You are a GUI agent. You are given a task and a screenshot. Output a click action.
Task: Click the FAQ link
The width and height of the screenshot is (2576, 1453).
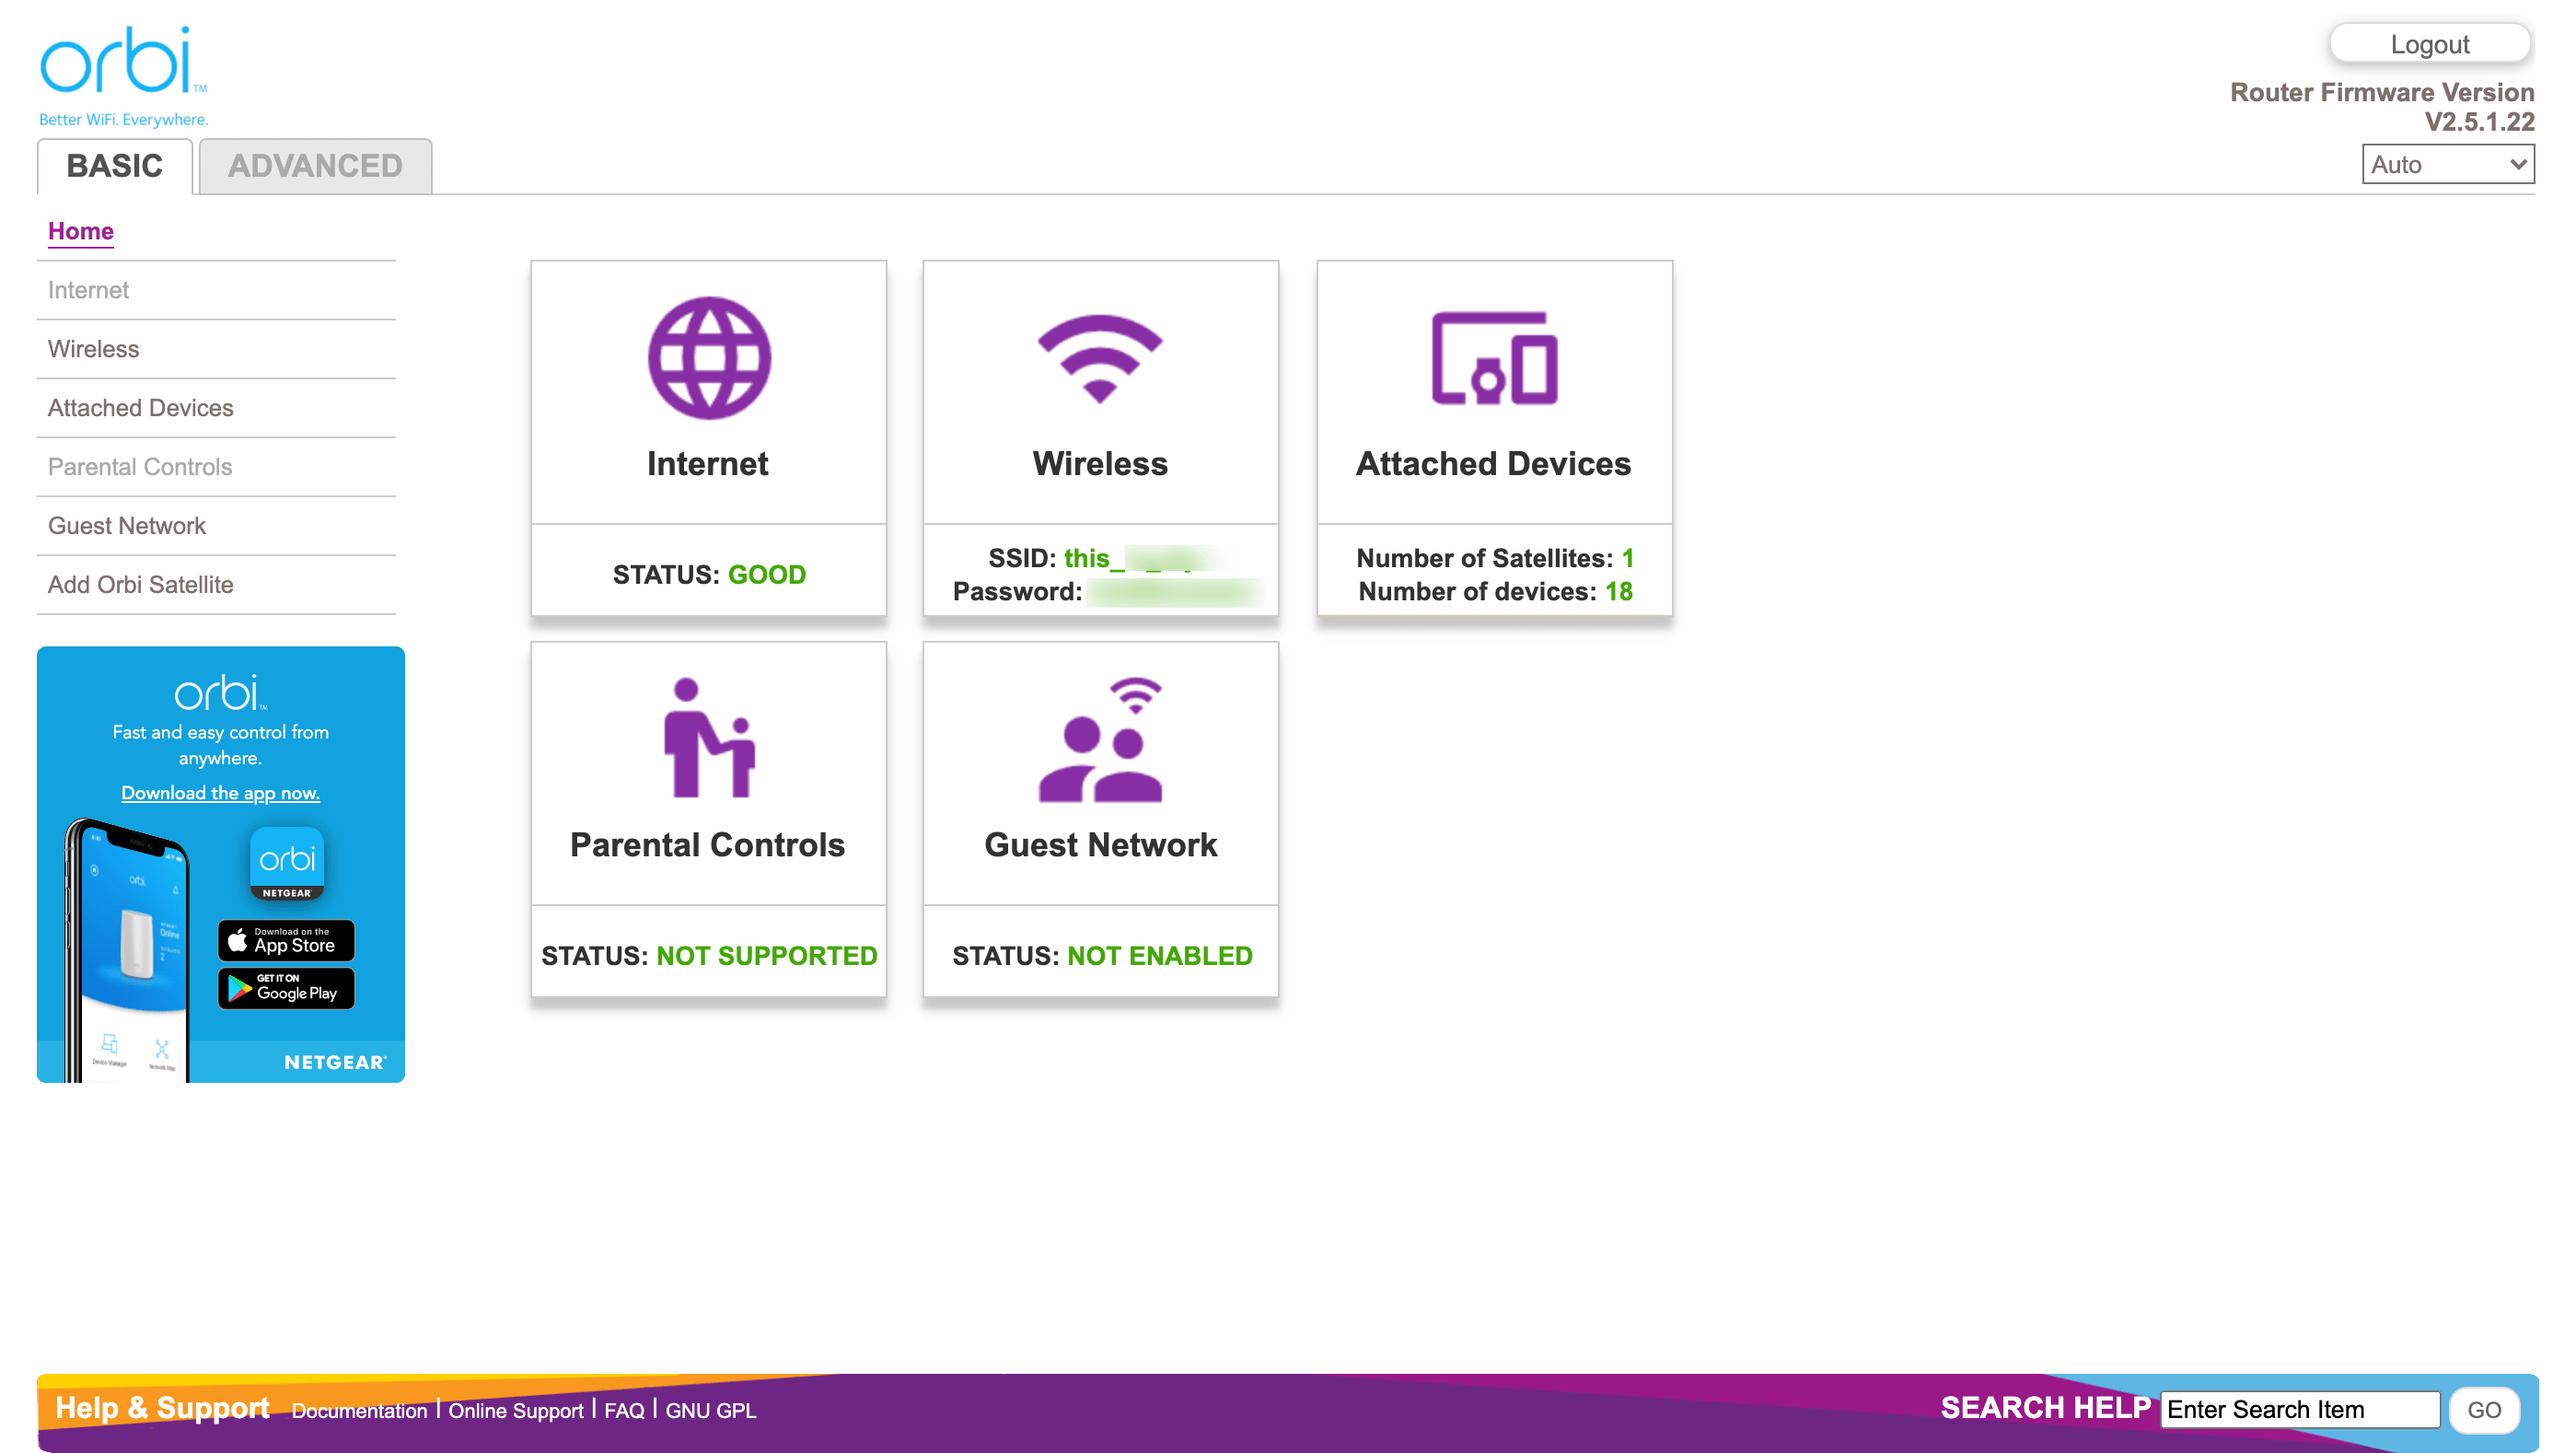tap(623, 1410)
